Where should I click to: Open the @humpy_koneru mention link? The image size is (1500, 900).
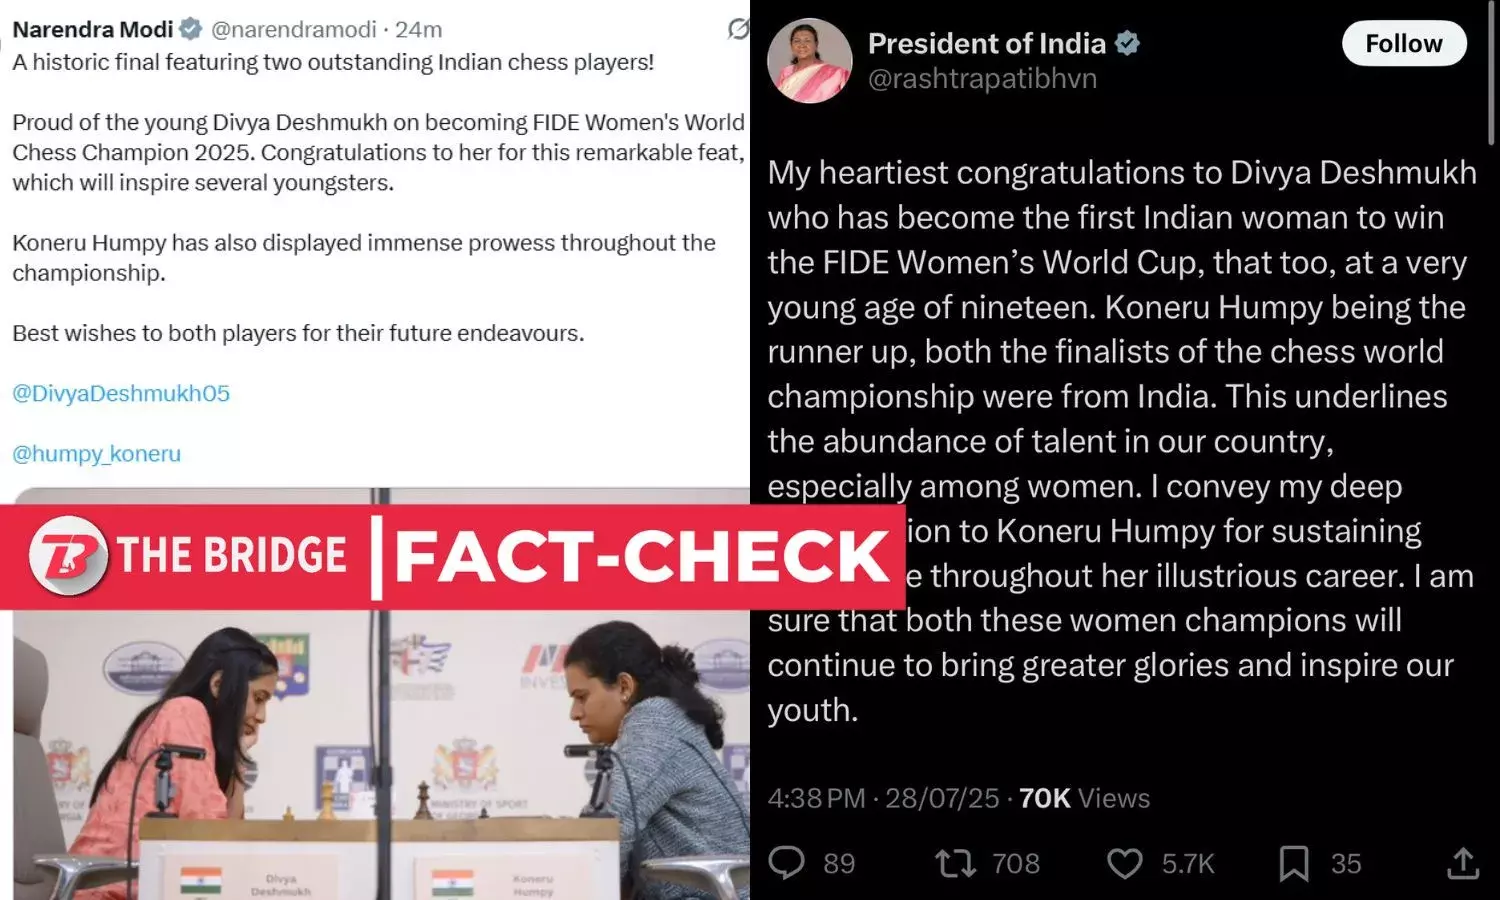coord(97,453)
